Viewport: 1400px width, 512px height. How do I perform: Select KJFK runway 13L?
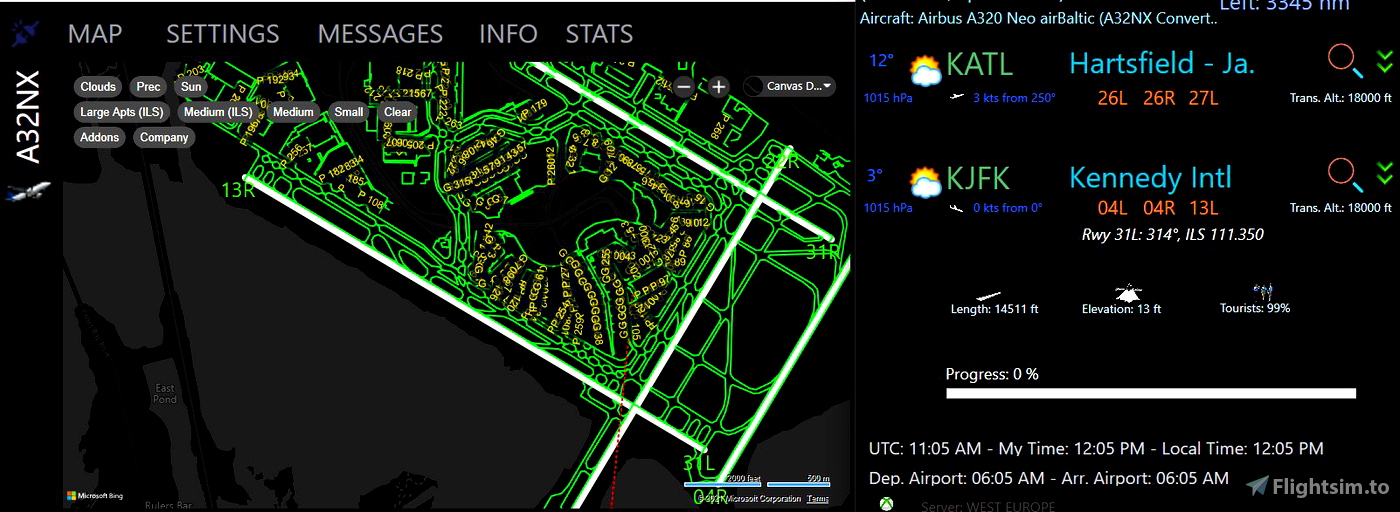[1203, 208]
